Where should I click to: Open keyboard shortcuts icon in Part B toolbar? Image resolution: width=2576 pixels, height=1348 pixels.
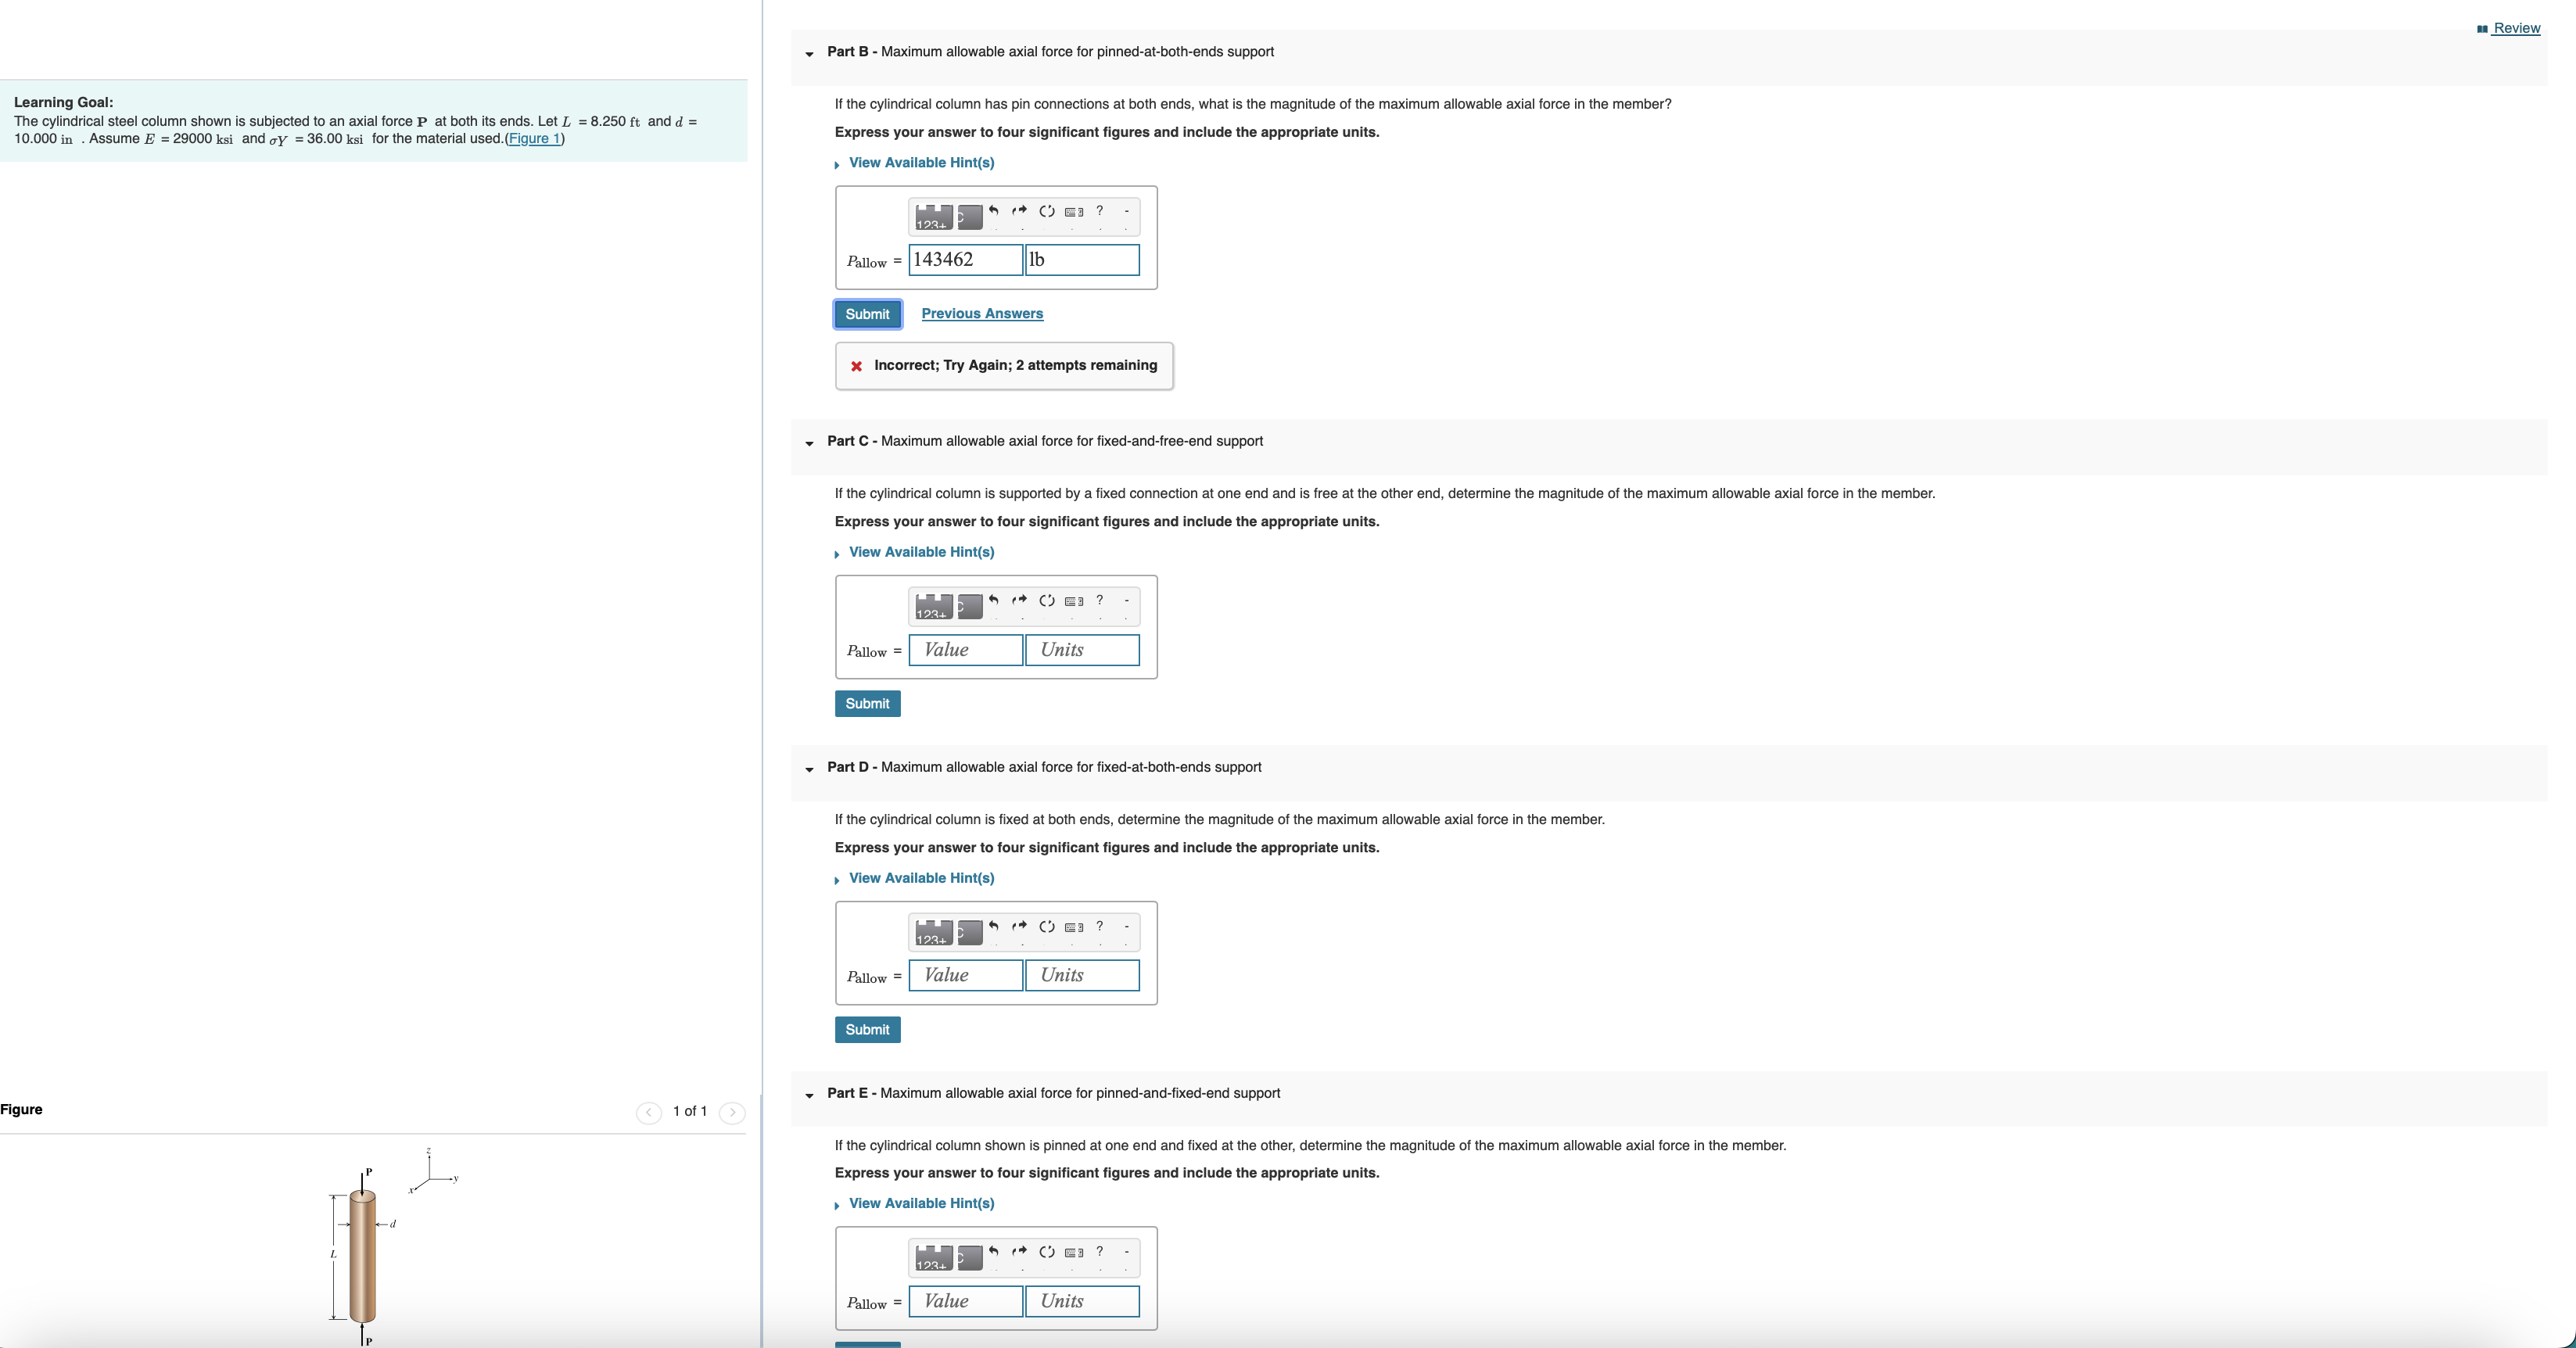point(1073,212)
